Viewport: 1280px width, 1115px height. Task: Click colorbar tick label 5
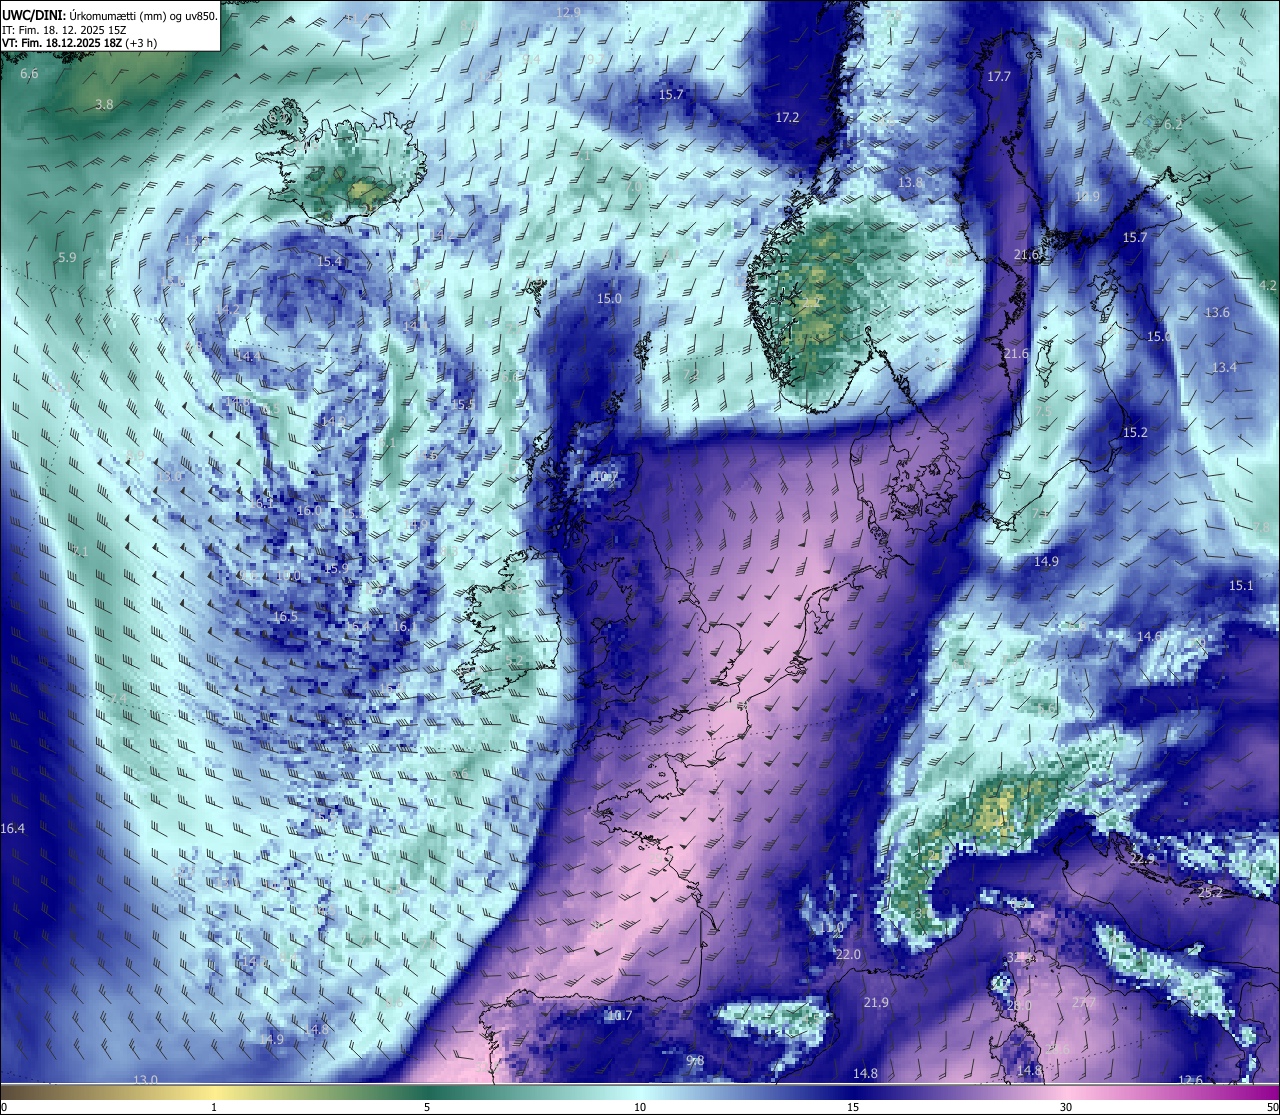(x=427, y=1107)
